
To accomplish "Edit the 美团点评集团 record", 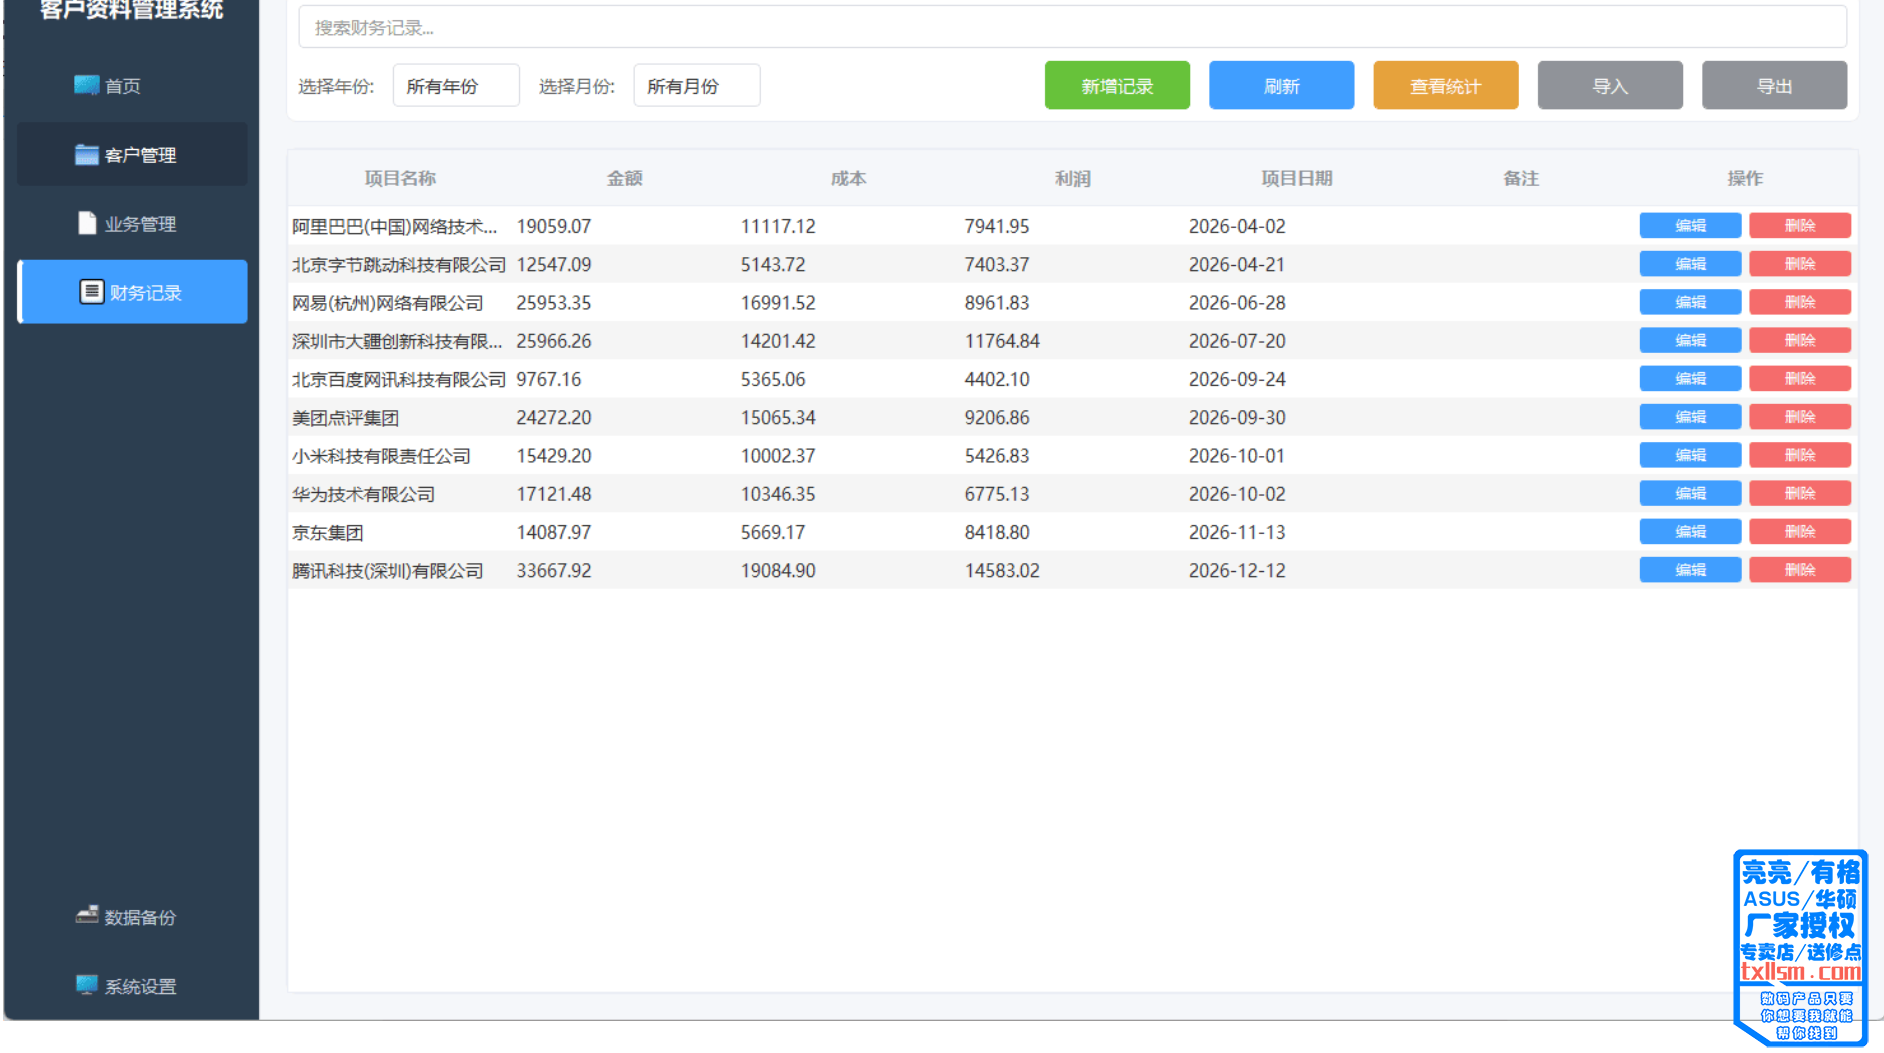I will 1689,417.
